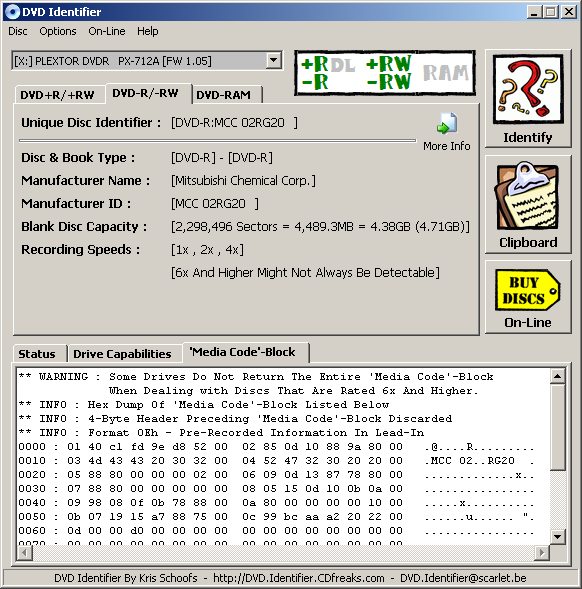Image resolution: width=582 pixels, height=589 pixels.
Task: Open the drive selection dropdown arrow
Action: pyautogui.click(x=274, y=60)
